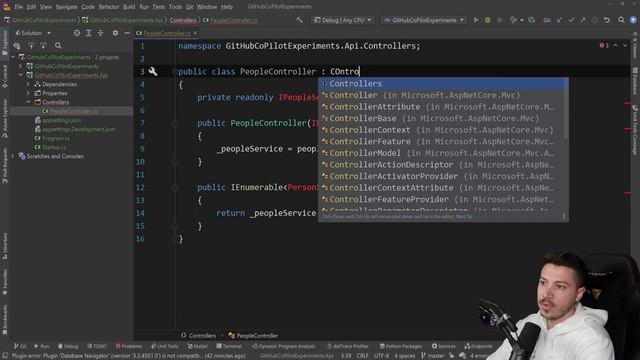Open the Terminal tool window
Image resolution: width=640 pixels, height=360 pixels.
click(x=229, y=346)
